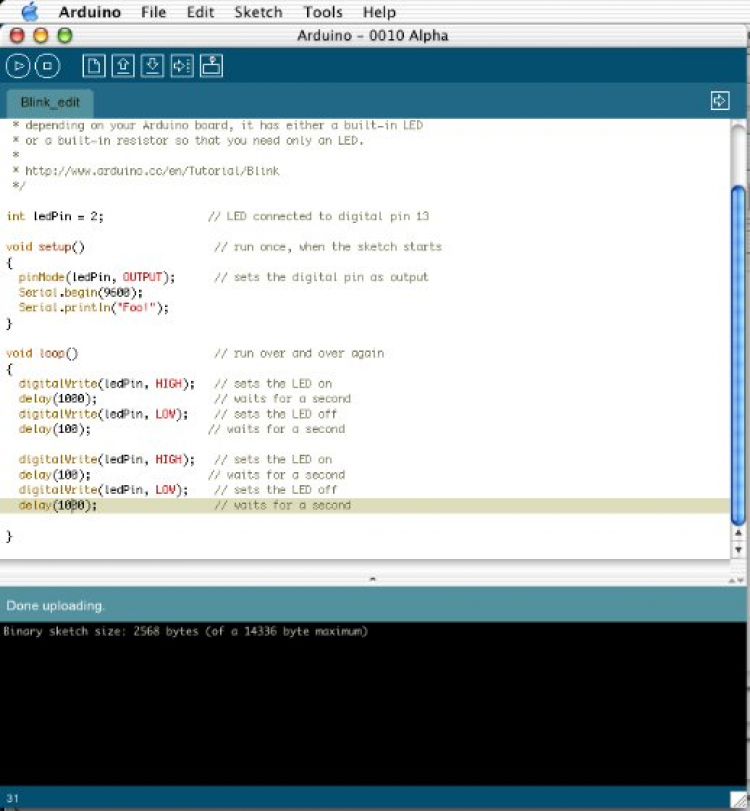Viewport: 750px width, 811px height.
Task: Click the Stop button in toolbar
Action: [x=48, y=66]
